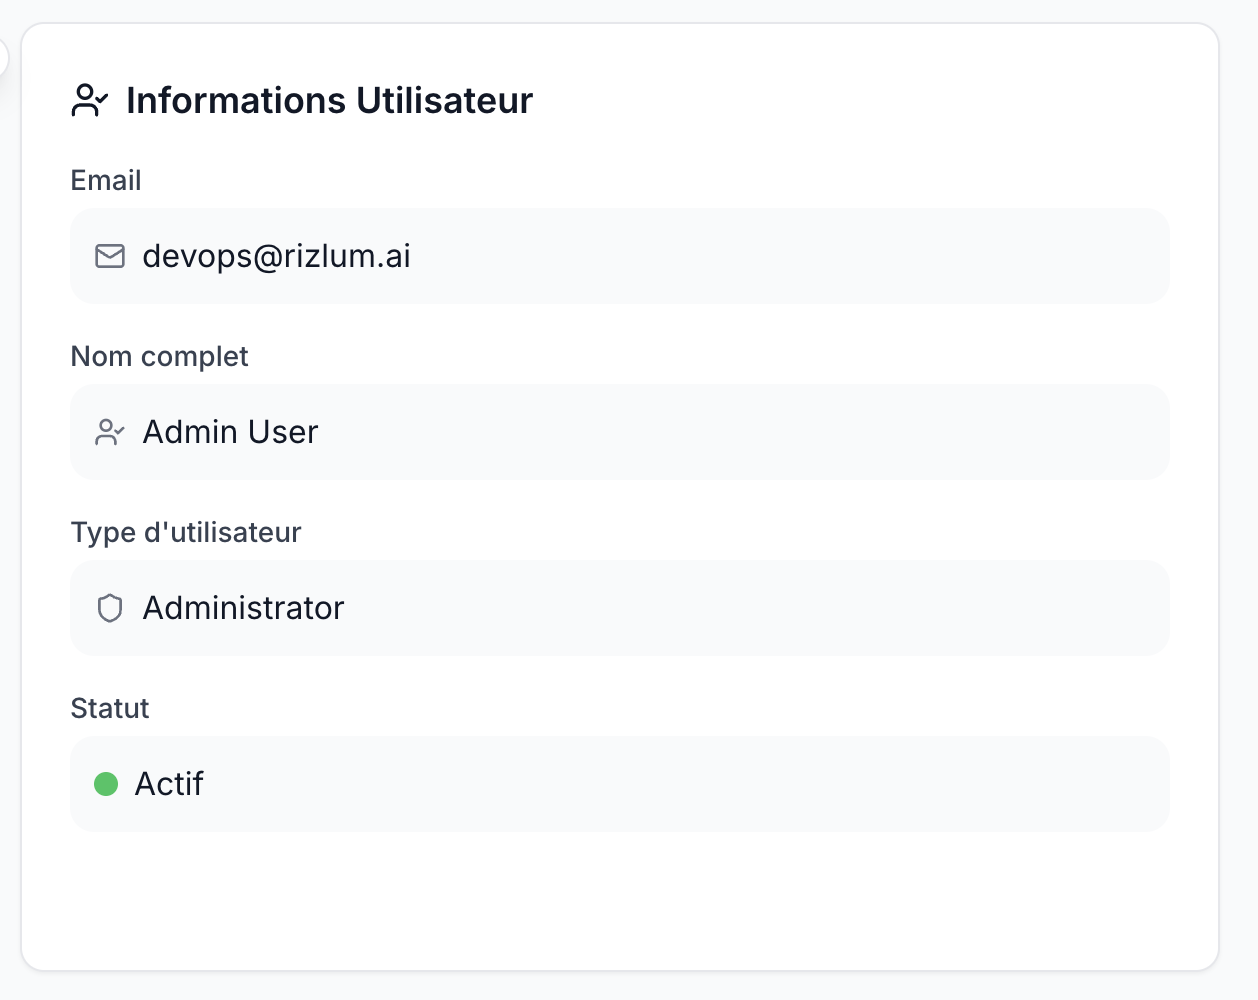Select the devops@rizlum.ai email text
Viewport: 1258px width, 1000px height.
click(277, 256)
